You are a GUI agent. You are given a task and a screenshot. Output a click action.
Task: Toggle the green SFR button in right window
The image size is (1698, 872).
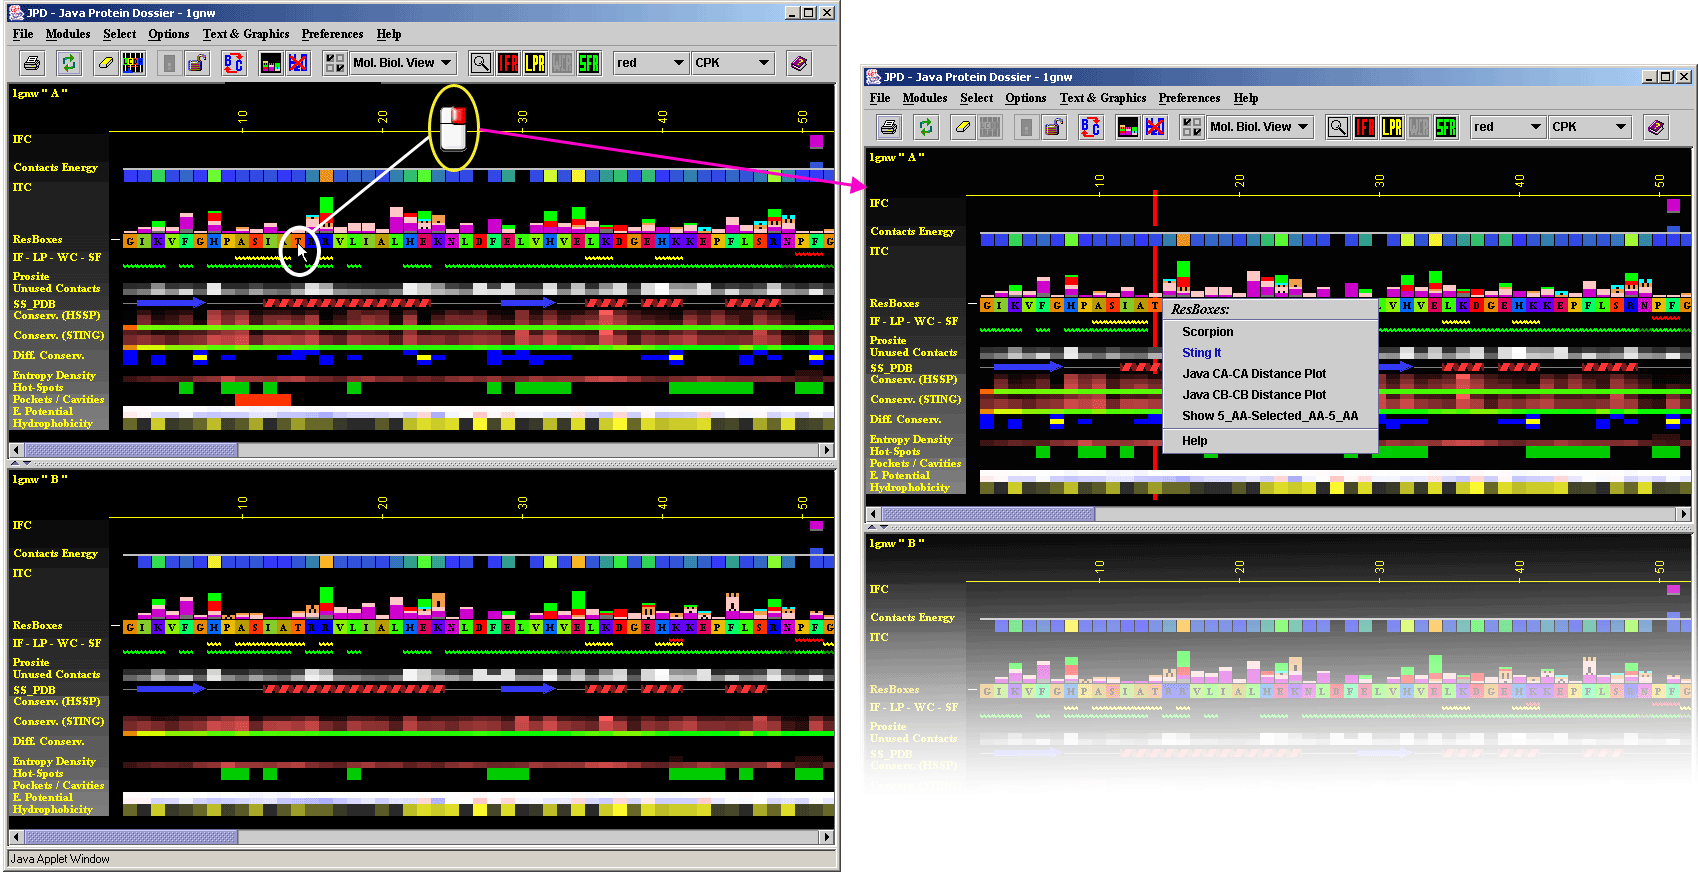pyautogui.click(x=1446, y=127)
